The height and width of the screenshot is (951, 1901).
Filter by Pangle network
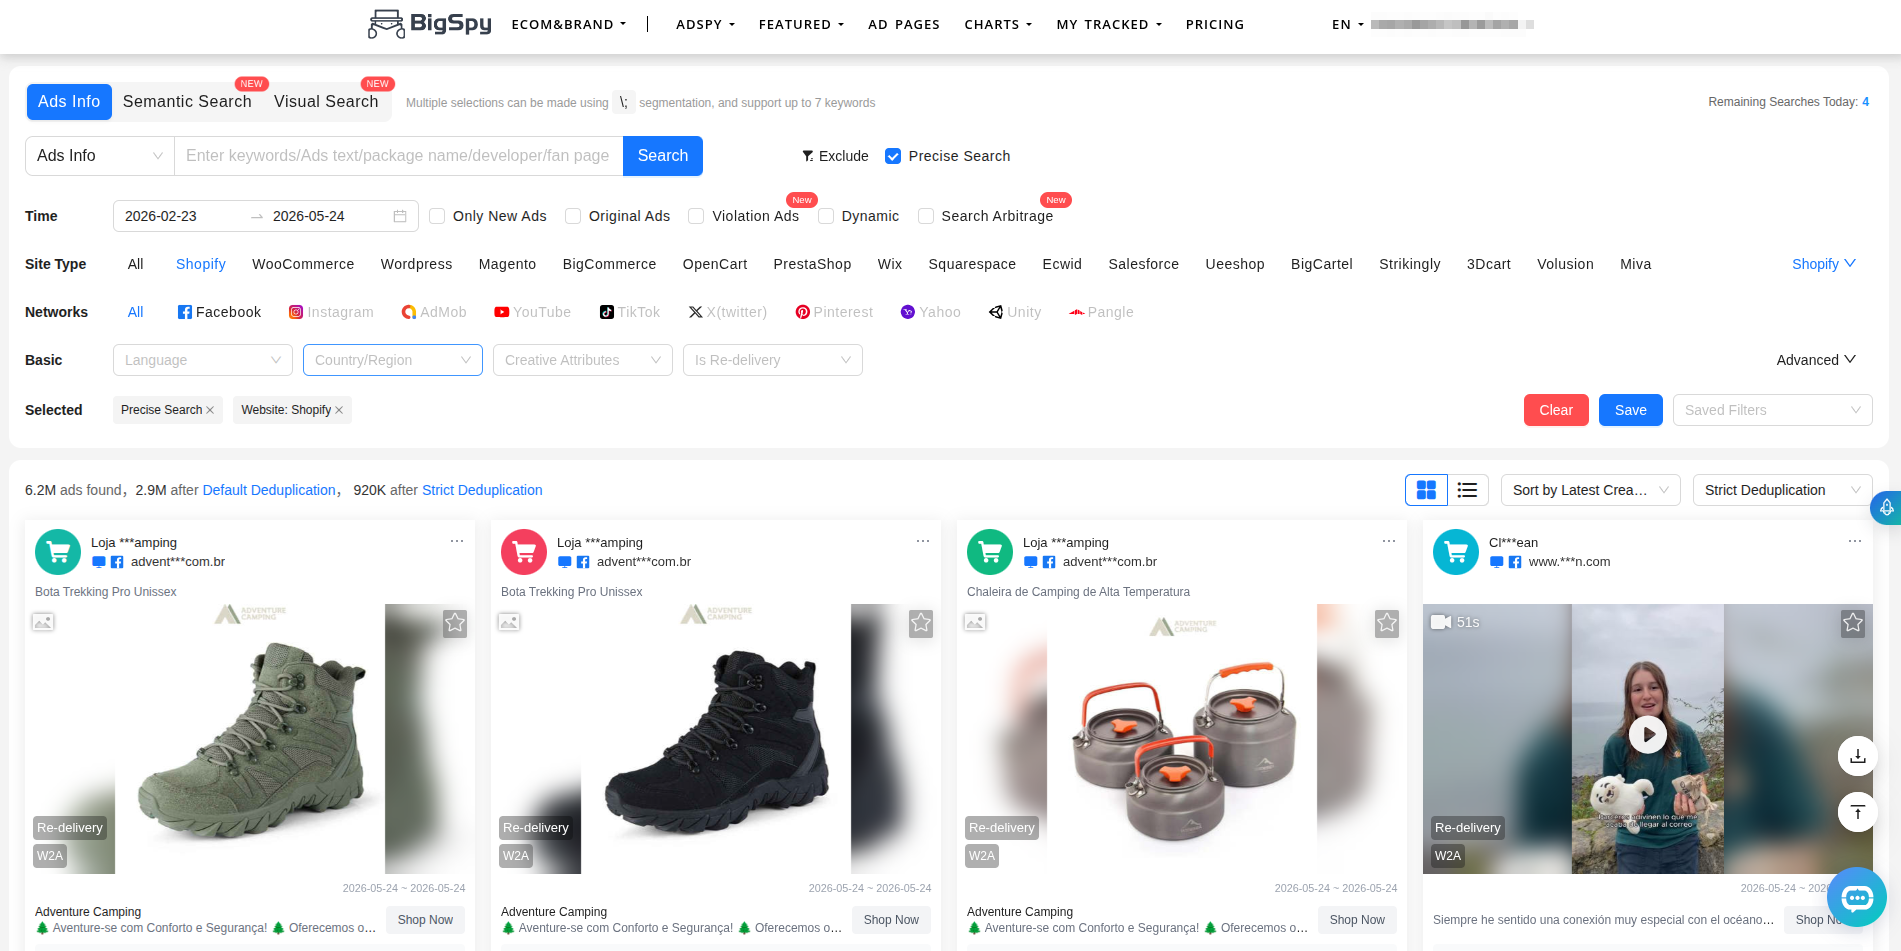tap(1101, 312)
